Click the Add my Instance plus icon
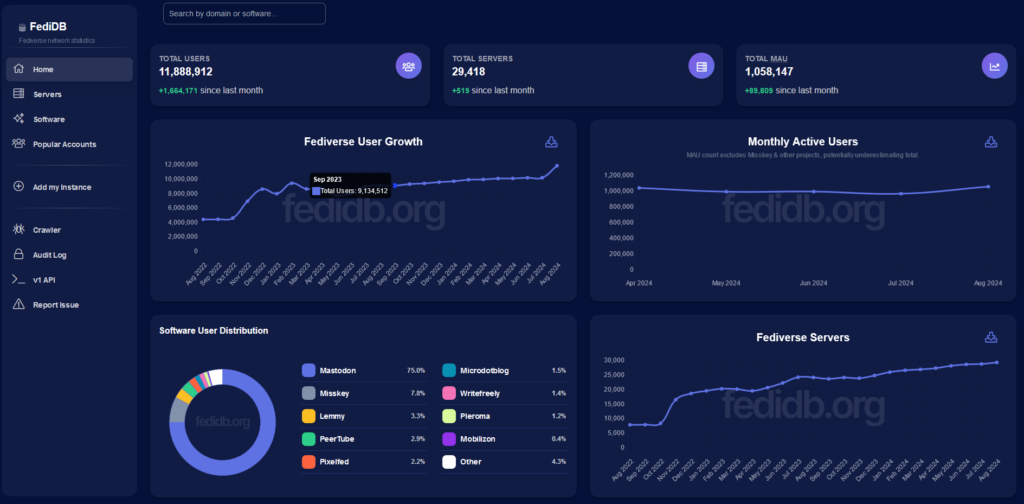This screenshot has width=1024, height=504. [19, 187]
